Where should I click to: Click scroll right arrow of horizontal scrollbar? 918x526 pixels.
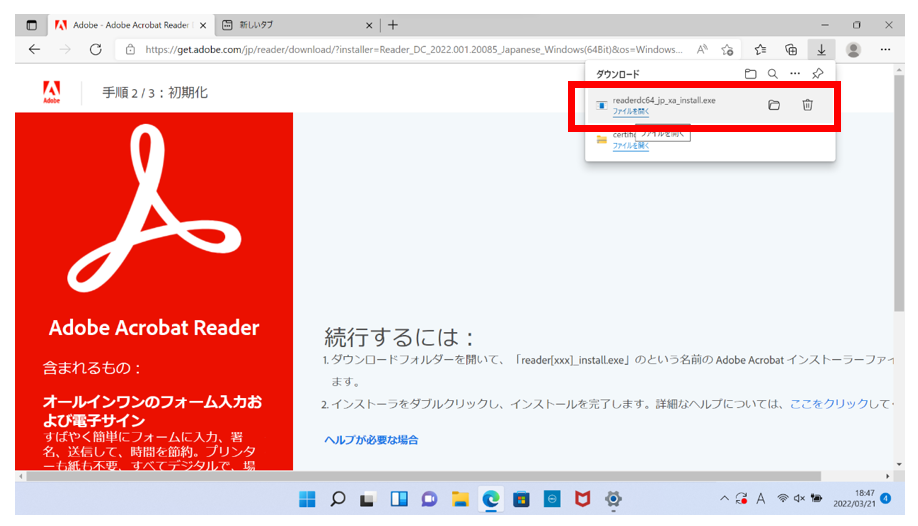coord(888,476)
